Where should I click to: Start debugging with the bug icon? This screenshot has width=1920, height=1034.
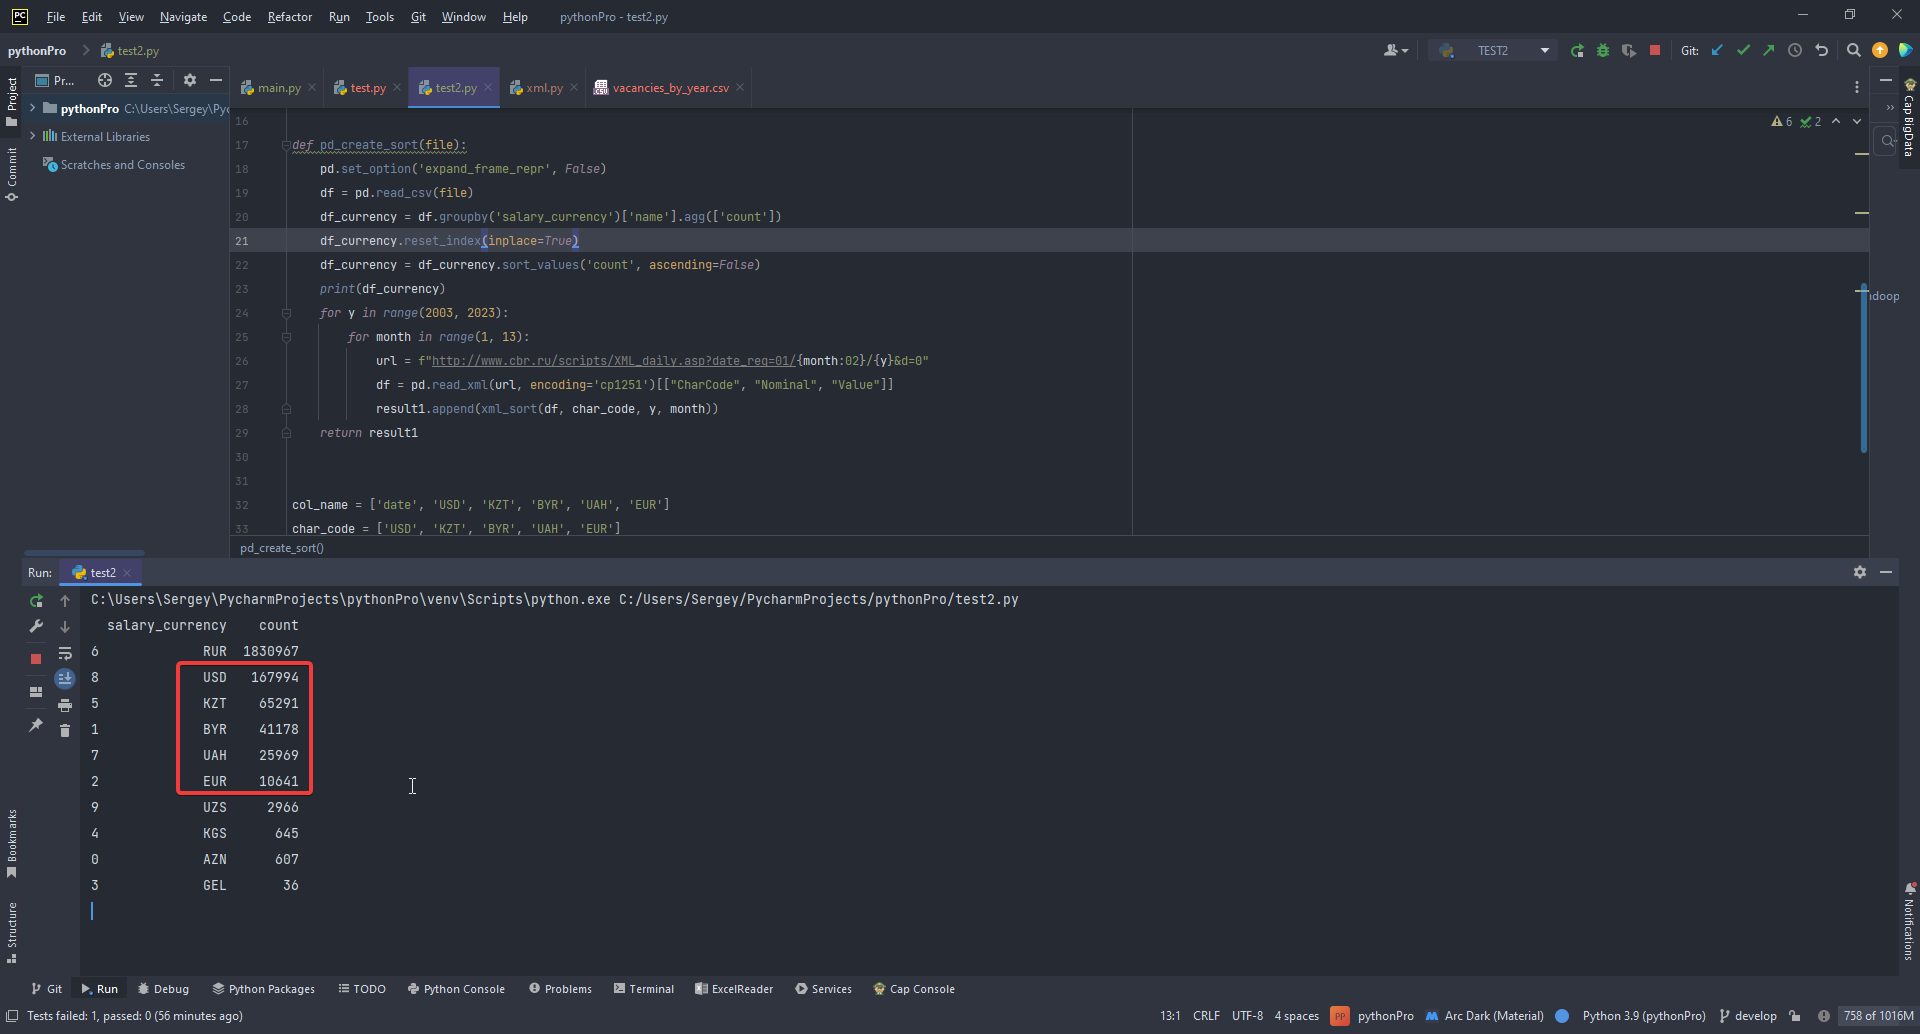[x=1603, y=50]
